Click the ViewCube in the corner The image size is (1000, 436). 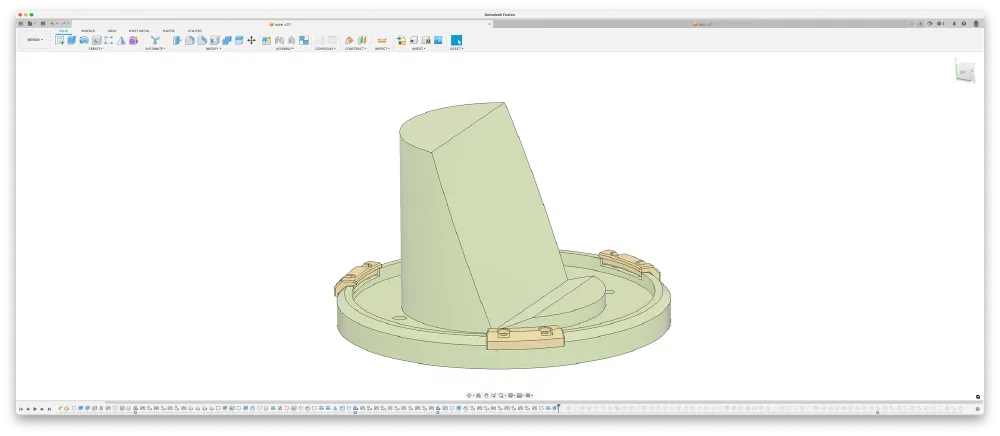pos(963,72)
